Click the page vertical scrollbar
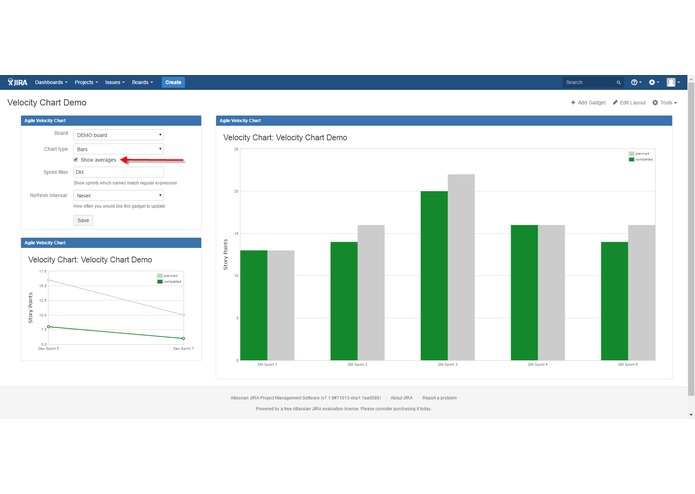This screenshot has height=494, width=695. (691, 239)
